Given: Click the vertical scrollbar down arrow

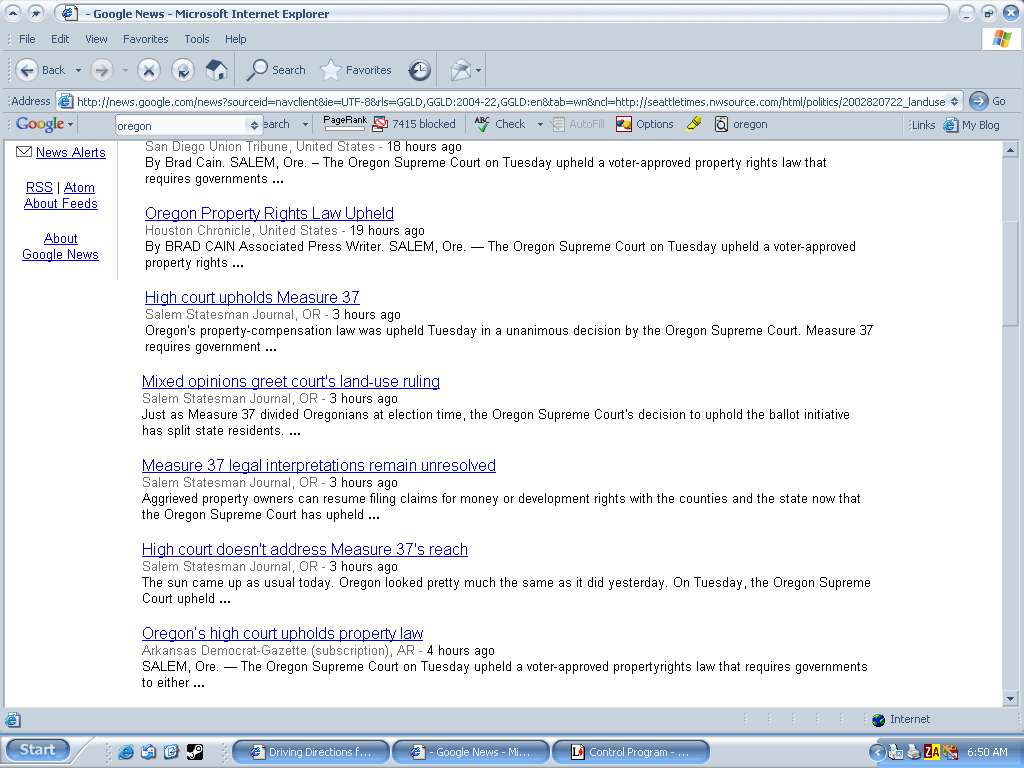Looking at the screenshot, I should click(1010, 699).
